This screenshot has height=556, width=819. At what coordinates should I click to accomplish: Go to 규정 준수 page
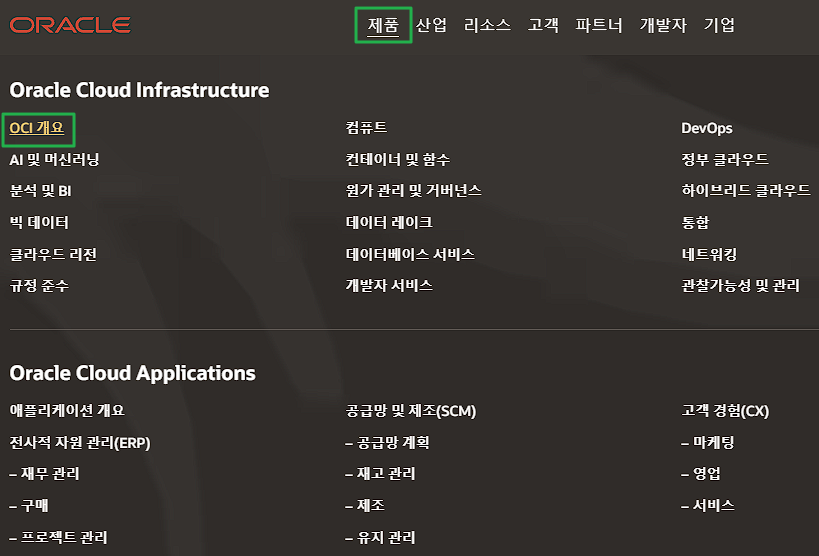click(39, 285)
